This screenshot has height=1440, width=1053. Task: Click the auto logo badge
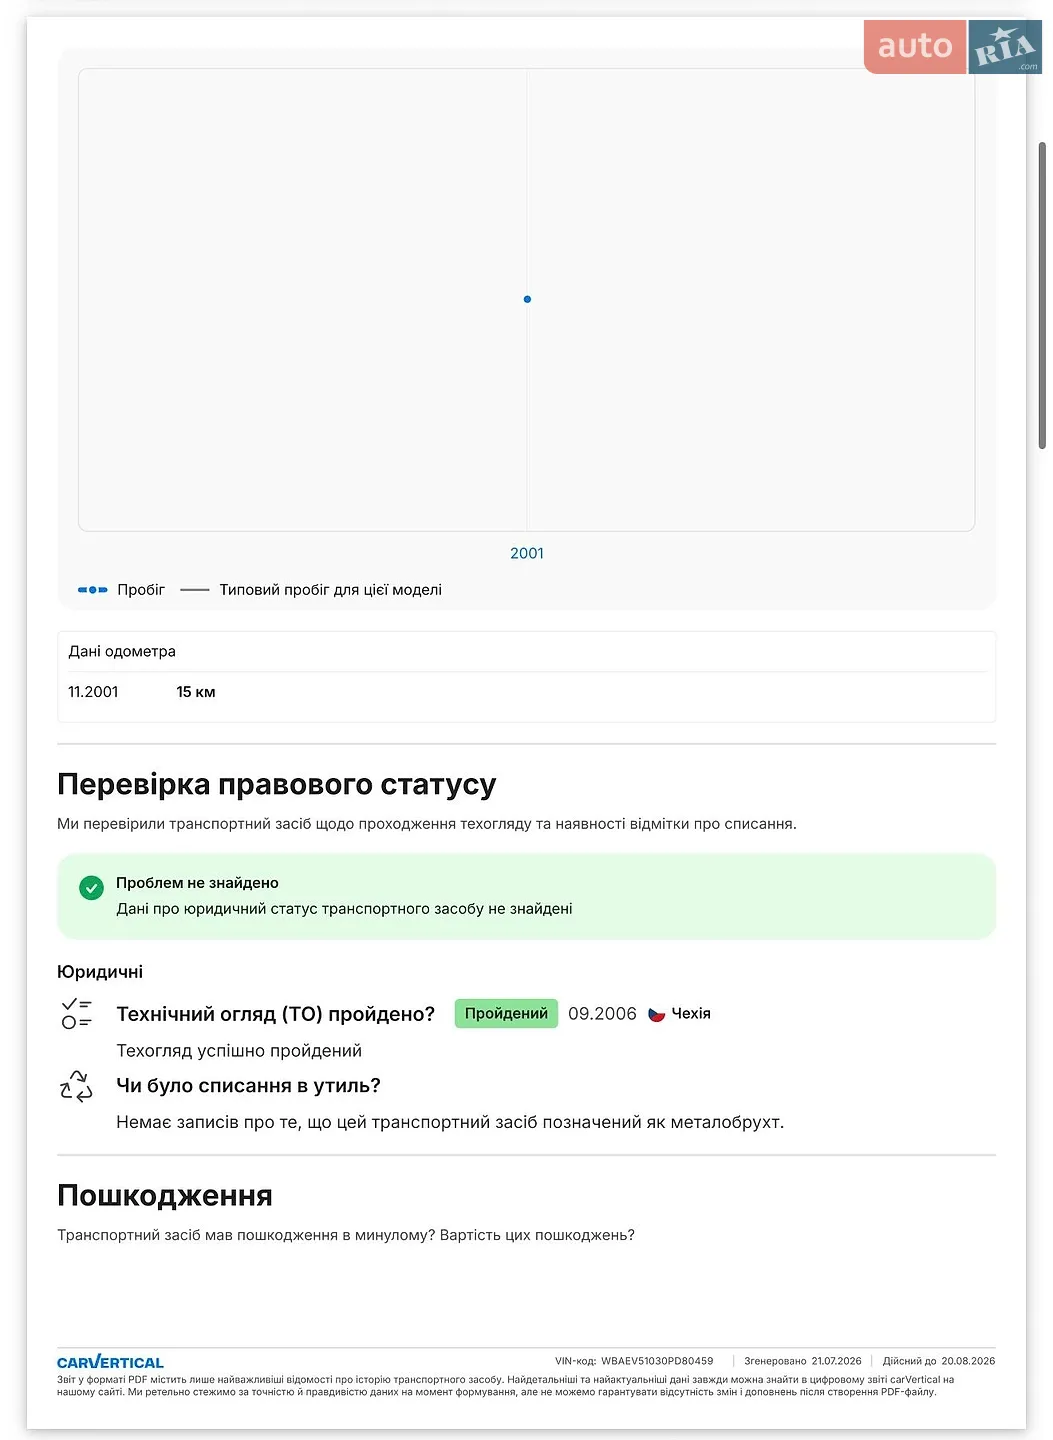[915, 47]
